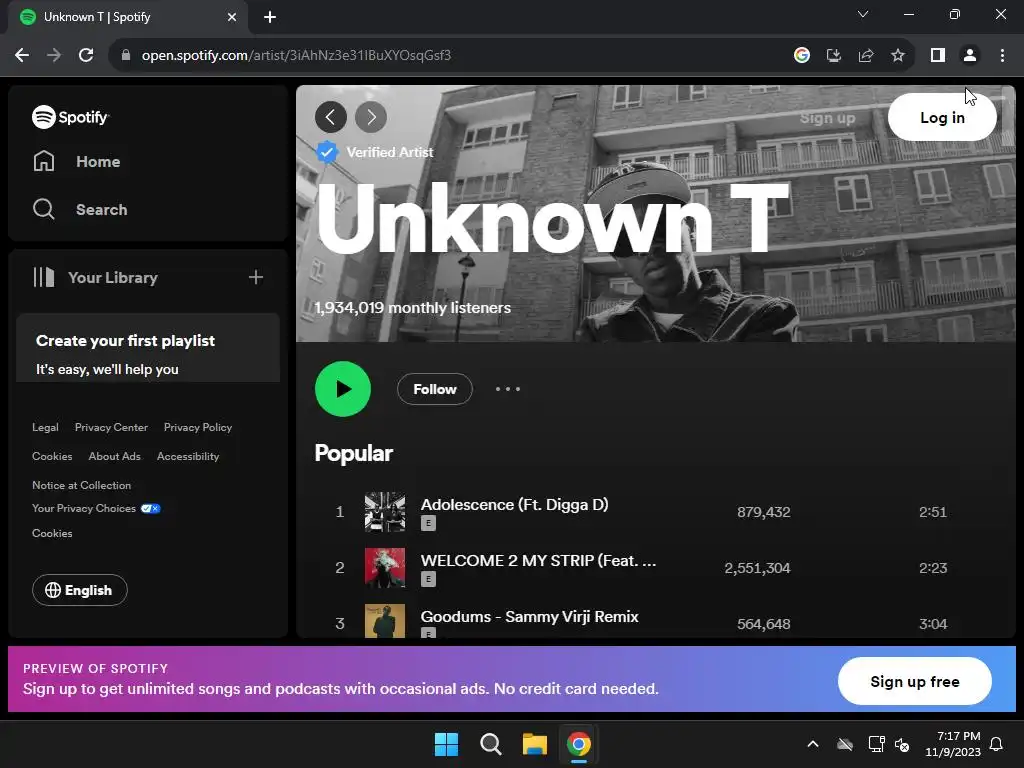Open a new Chrome tab

tap(270, 17)
